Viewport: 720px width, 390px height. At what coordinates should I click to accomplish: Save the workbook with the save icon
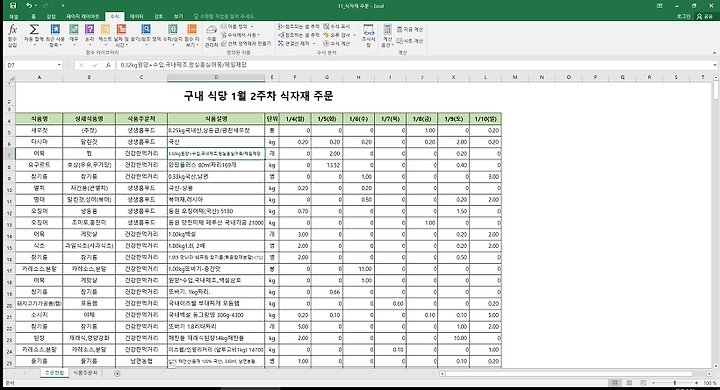point(13,6)
